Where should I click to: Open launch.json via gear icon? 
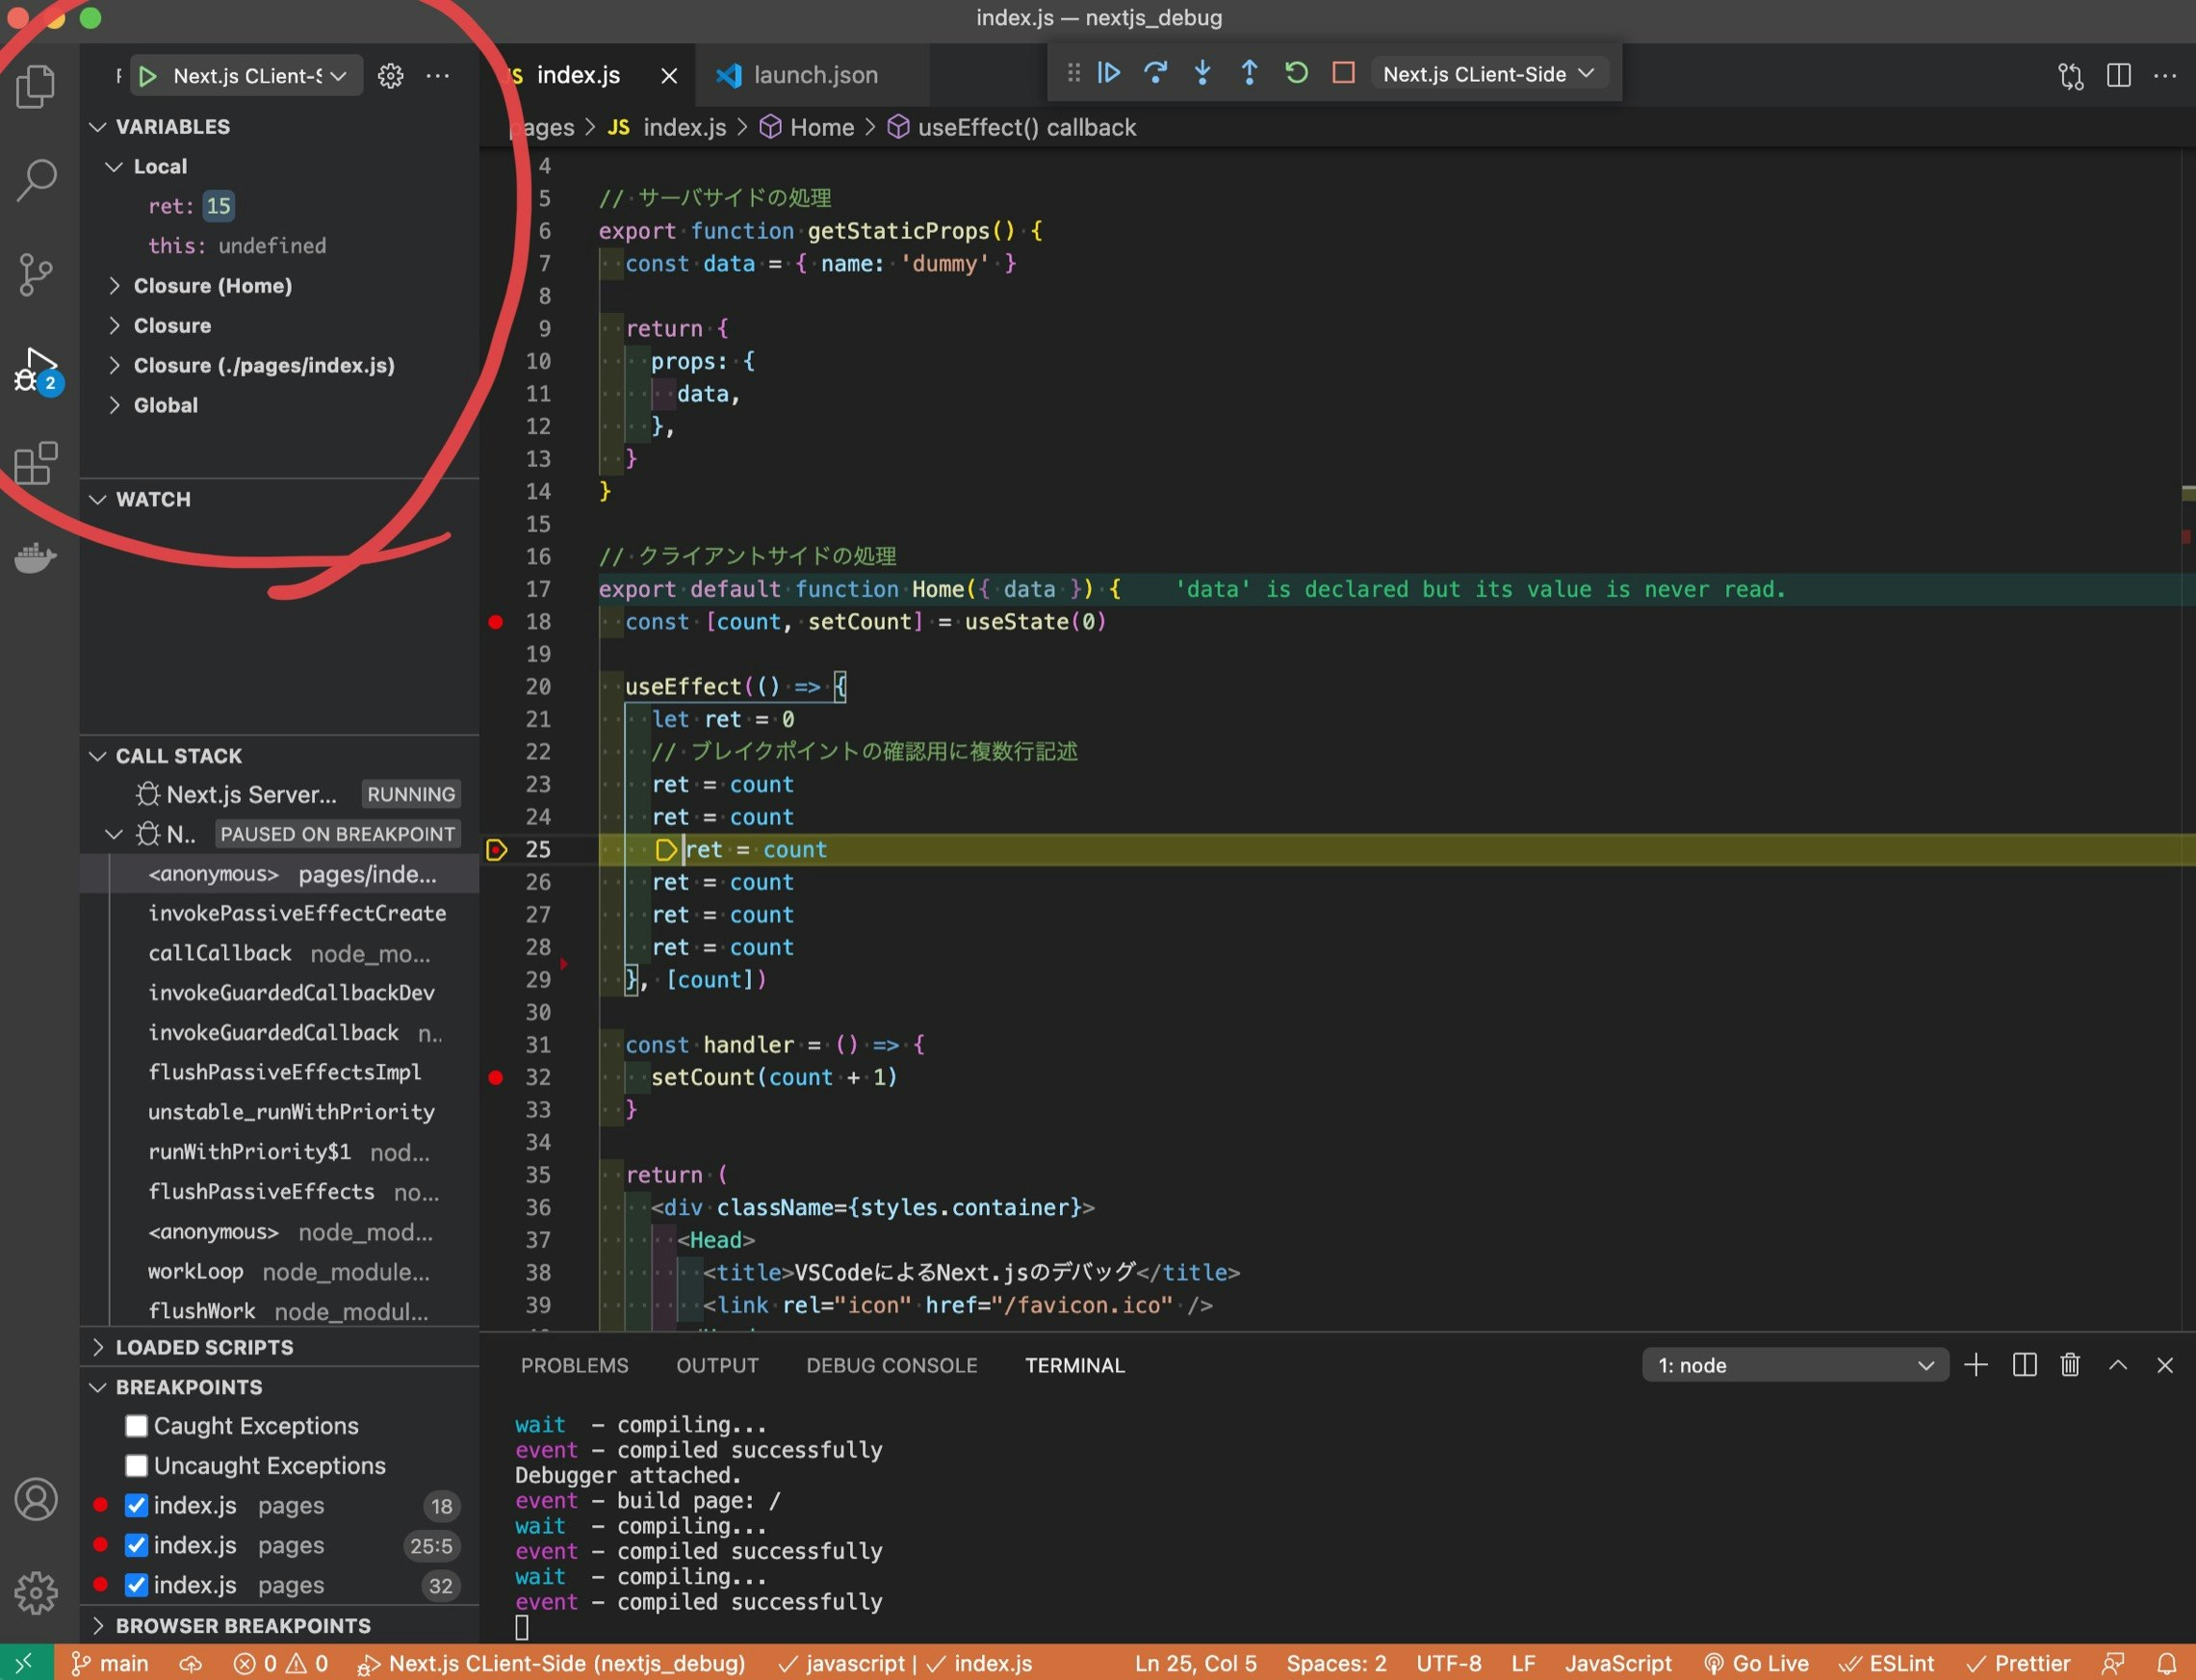click(390, 76)
